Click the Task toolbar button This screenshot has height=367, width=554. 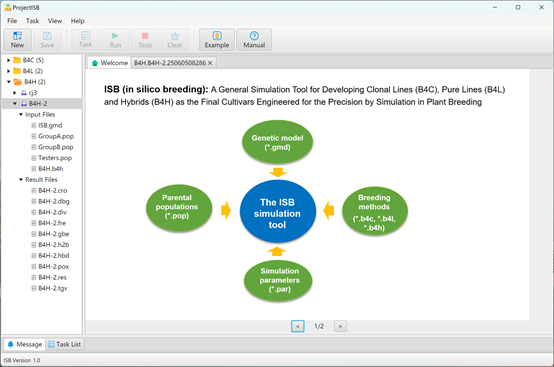[86, 40]
